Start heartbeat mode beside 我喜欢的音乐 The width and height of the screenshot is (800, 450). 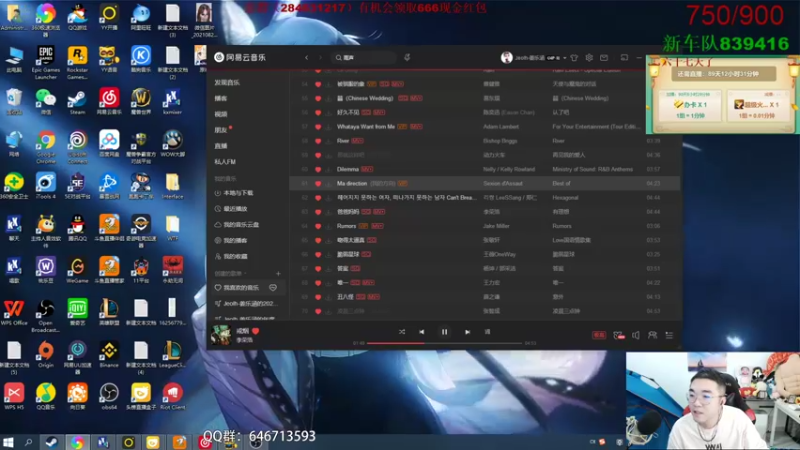[273, 288]
